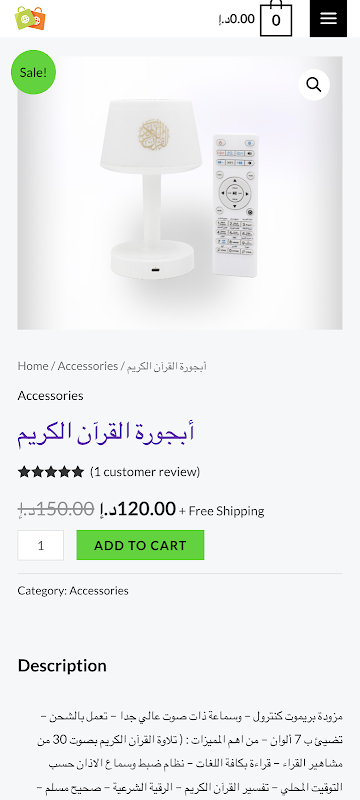Open the shopping cart bag icon
This screenshot has width=360, height=800.
[x=276, y=19]
